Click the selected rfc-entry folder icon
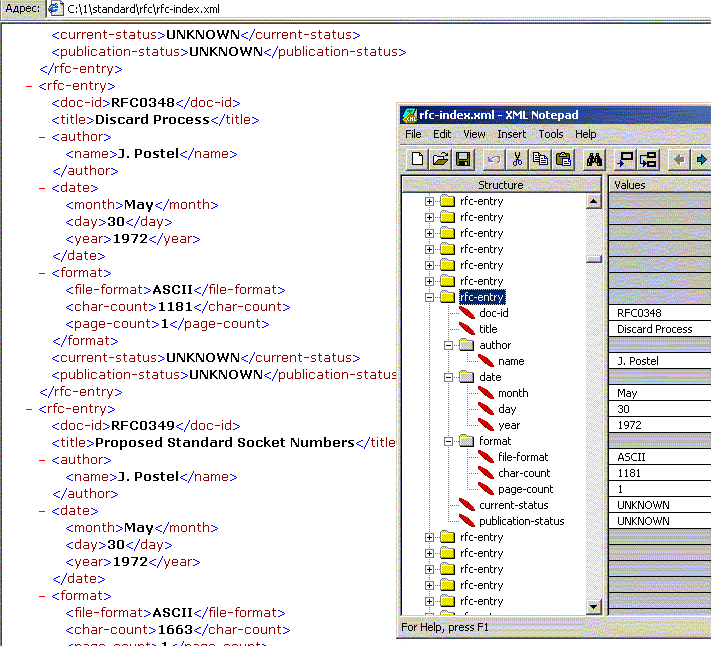This screenshot has width=711, height=646. pyautogui.click(x=448, y=296)
